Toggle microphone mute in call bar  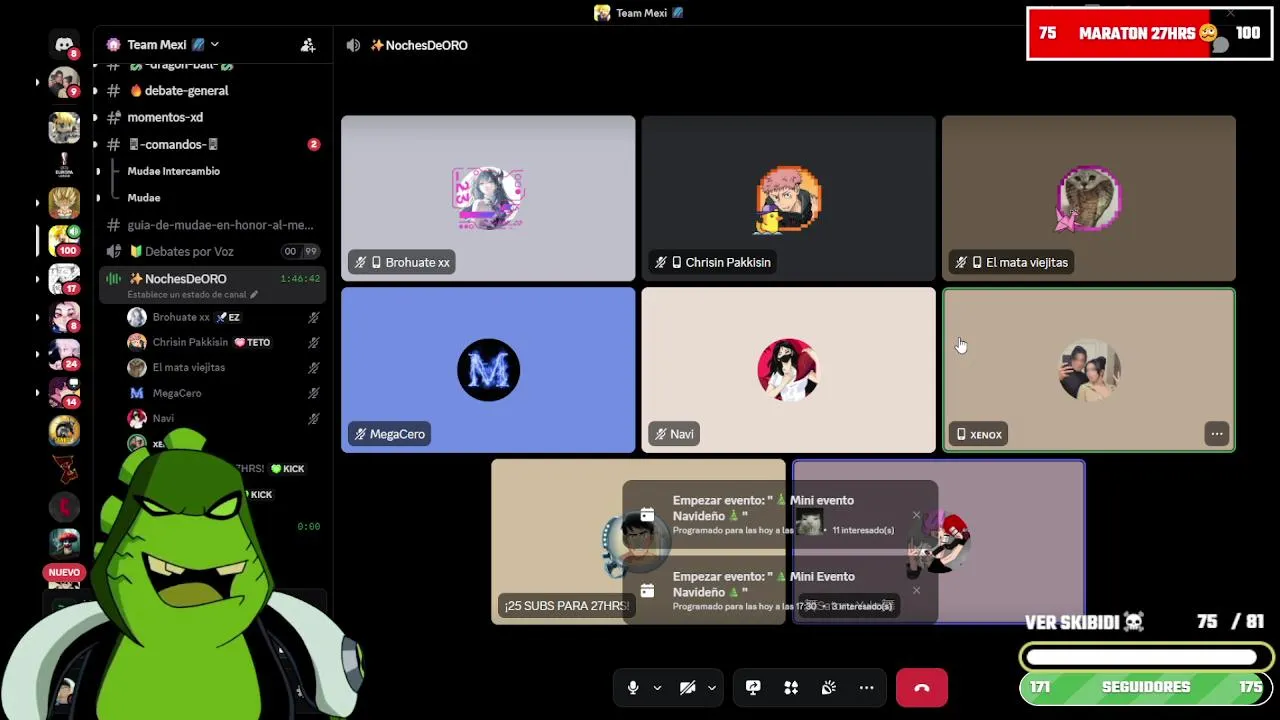(x=633, y=688)
